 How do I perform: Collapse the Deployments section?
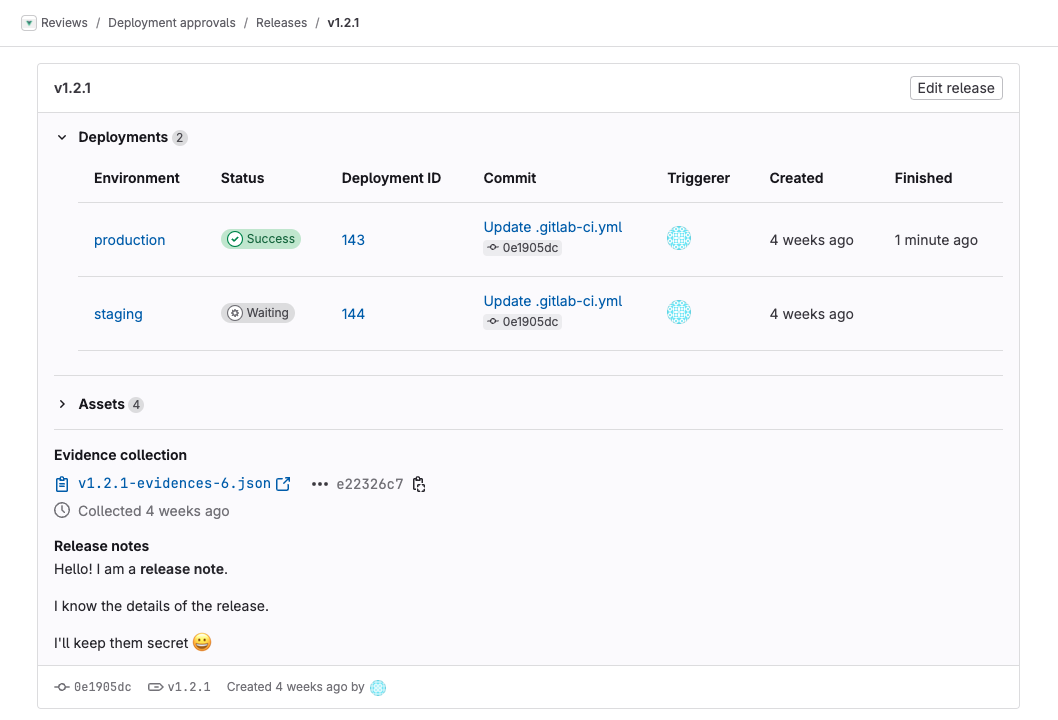(x=62, y=137)
